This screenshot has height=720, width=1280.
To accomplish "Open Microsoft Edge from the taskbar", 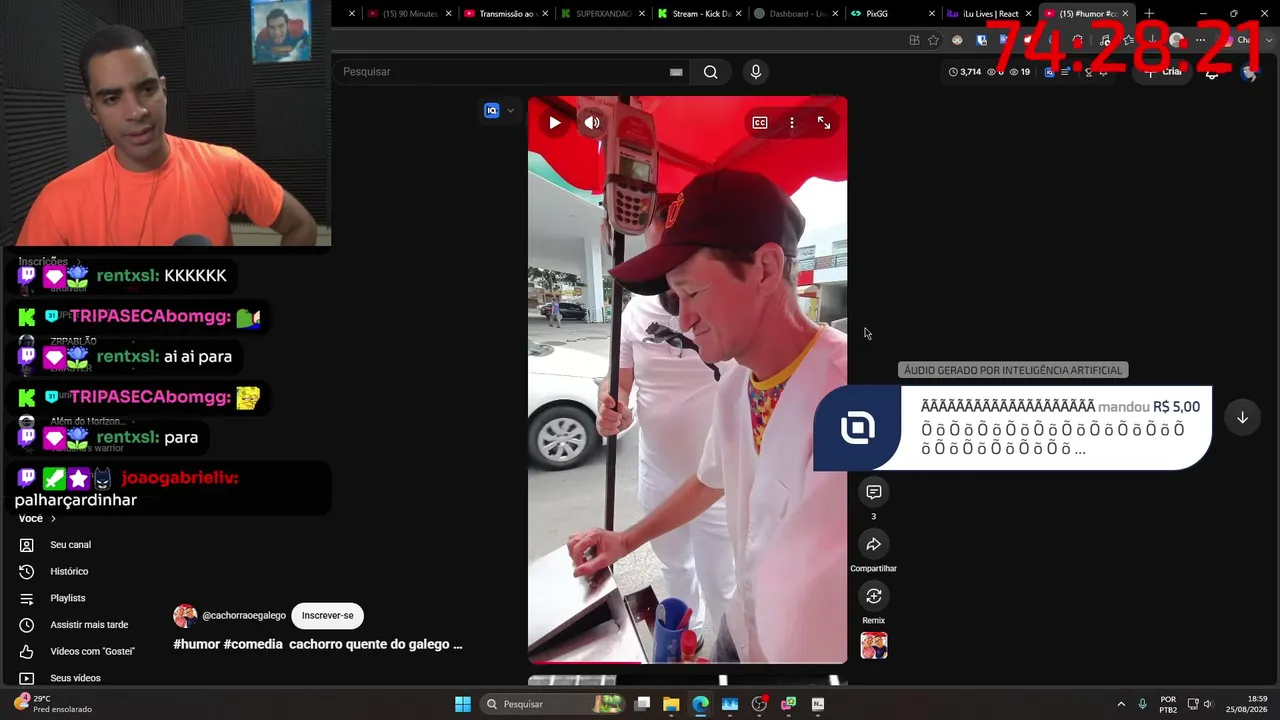I will click(700, 704).
